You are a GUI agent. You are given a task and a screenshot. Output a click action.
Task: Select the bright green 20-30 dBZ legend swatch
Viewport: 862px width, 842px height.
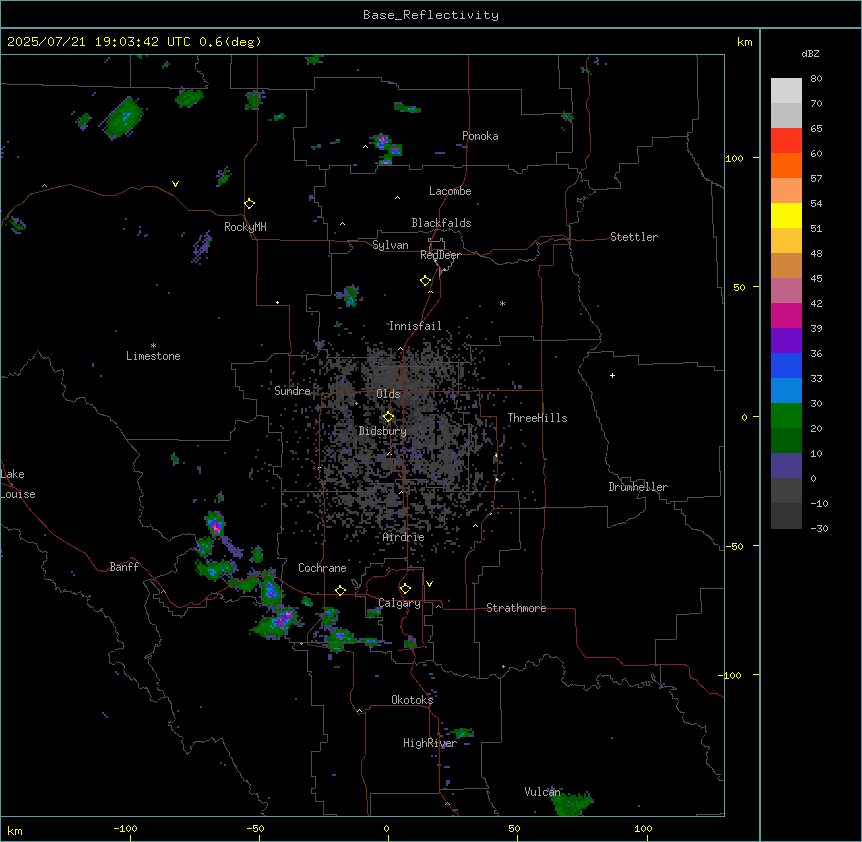pos(786,416)
